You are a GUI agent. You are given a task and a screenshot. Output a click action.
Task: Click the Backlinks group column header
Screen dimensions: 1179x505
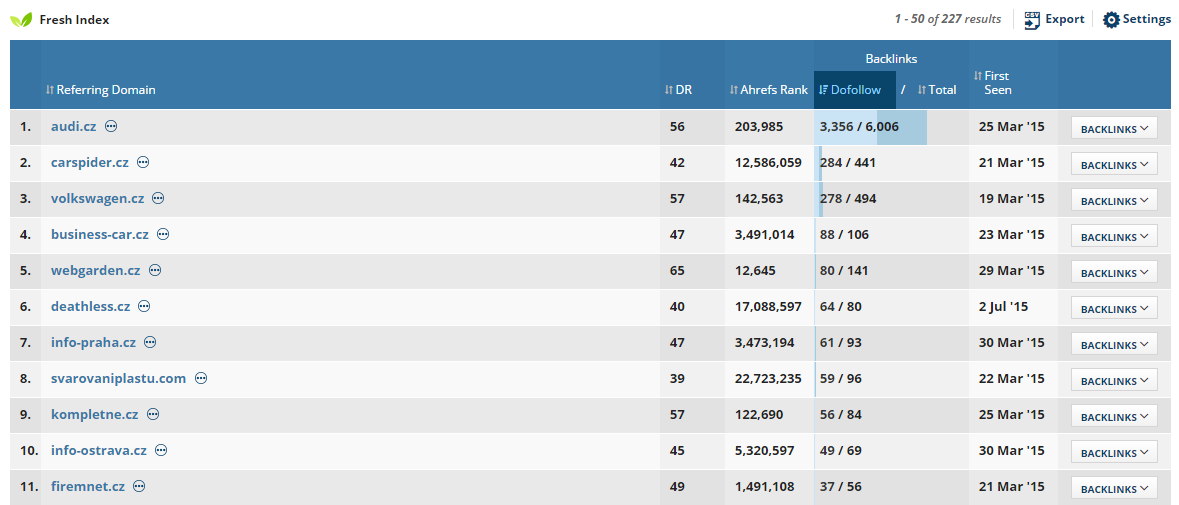891,59
